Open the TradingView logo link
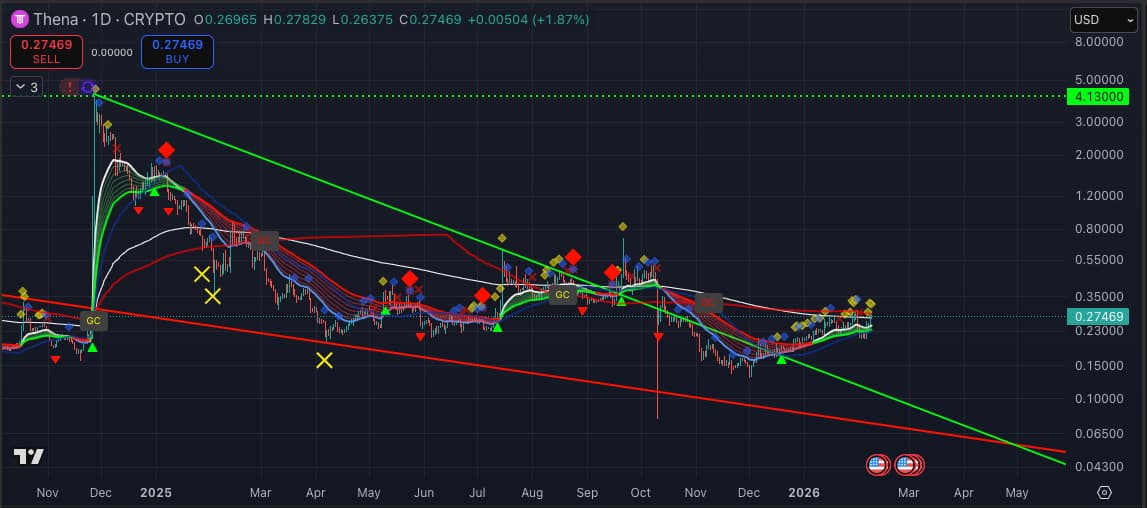Image resolution: width=1147 pixels, height=508 pixels. pos(29,457)
